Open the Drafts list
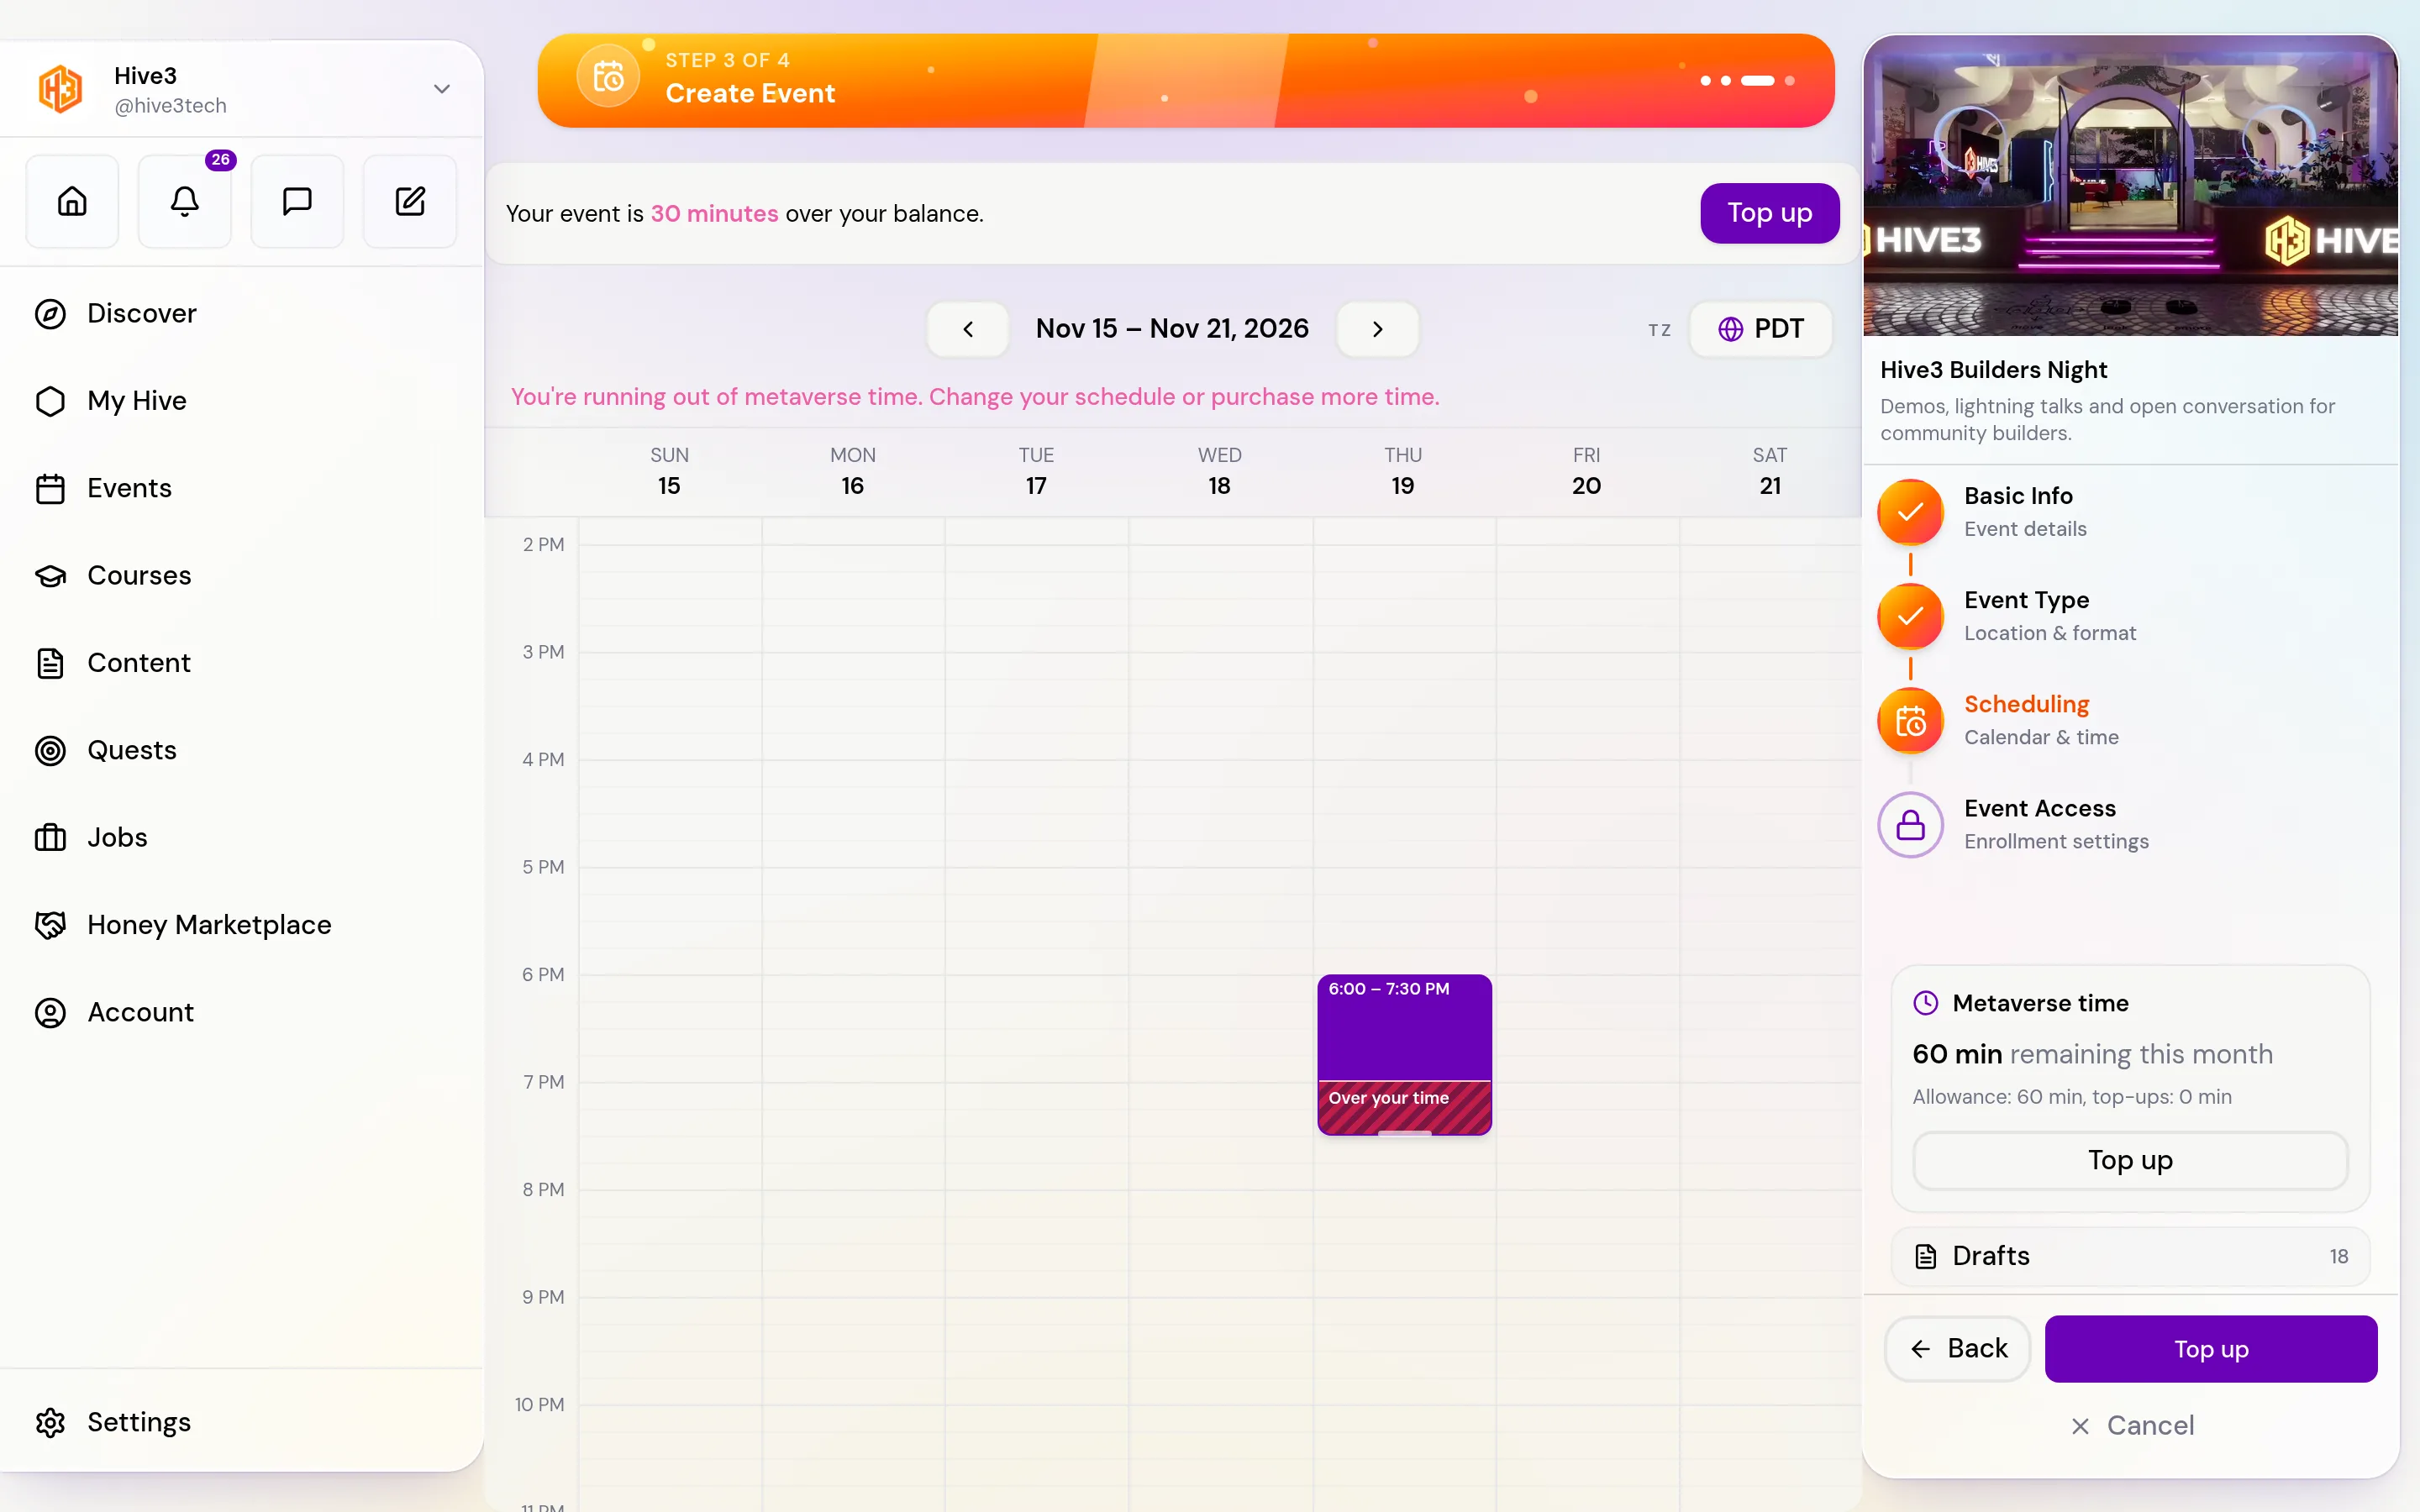 click(x=2130, y=1256)
